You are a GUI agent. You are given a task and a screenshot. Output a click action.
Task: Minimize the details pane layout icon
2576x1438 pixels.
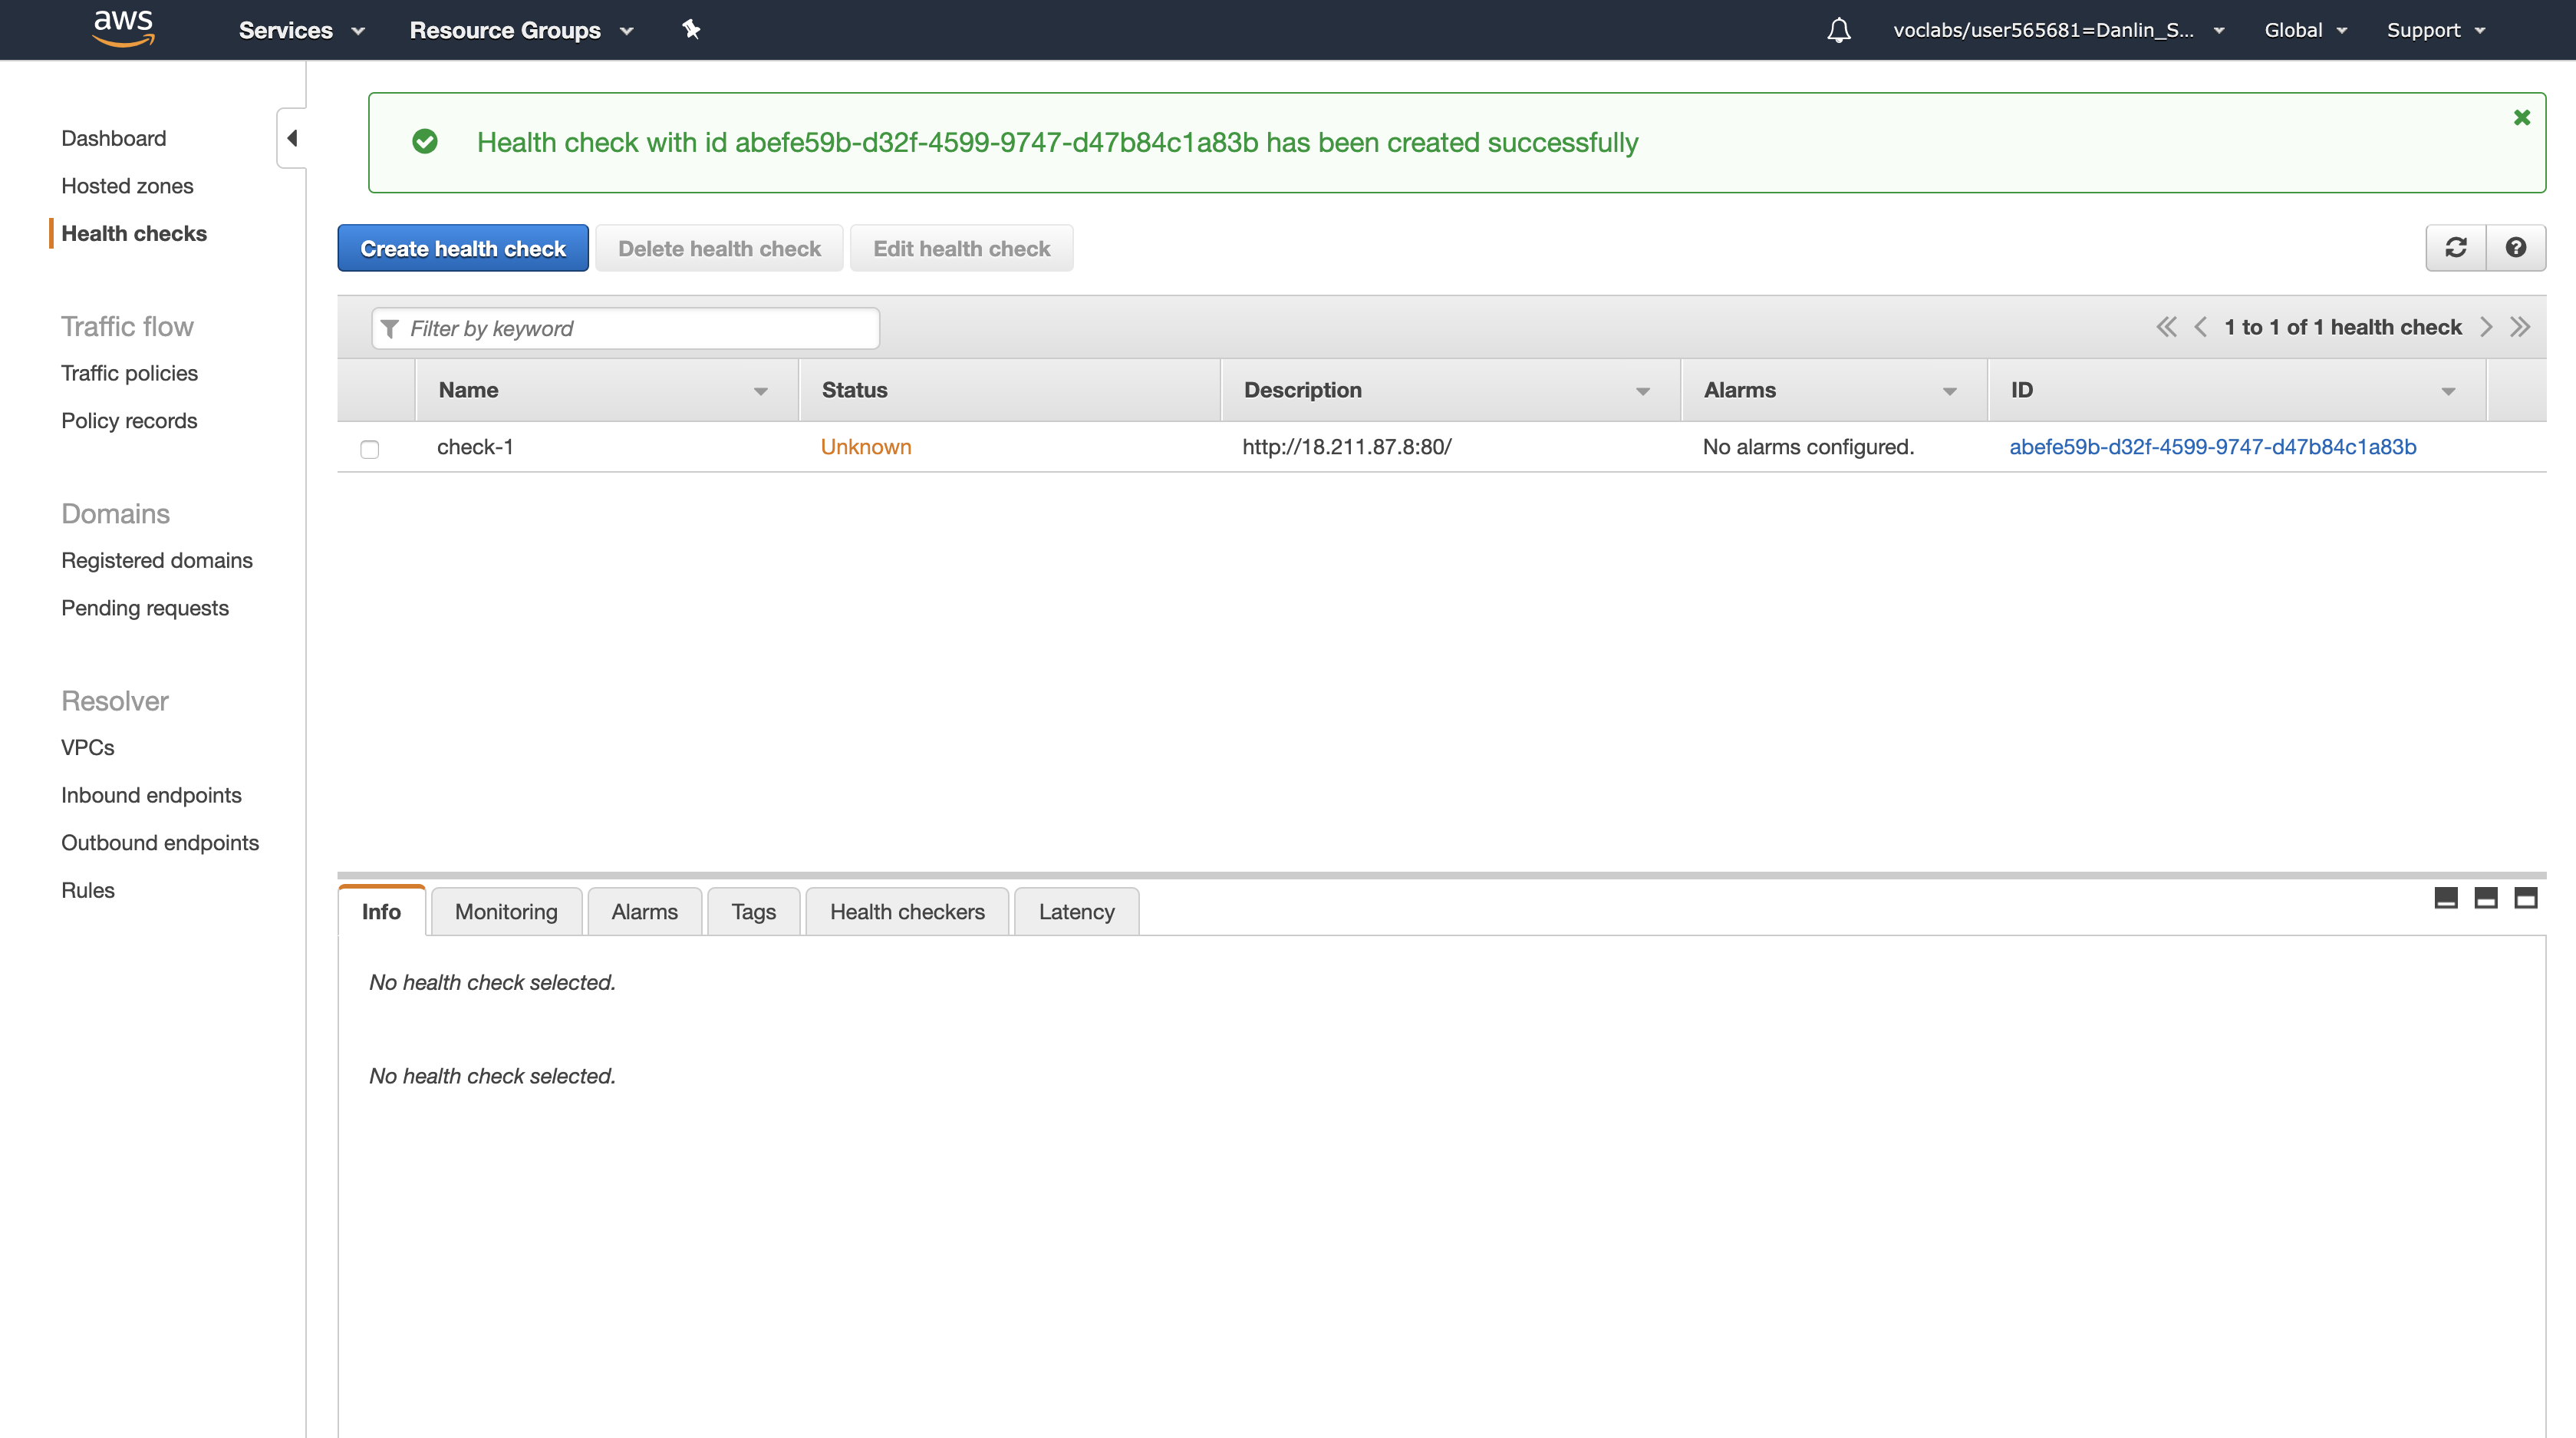(2446, 898)
